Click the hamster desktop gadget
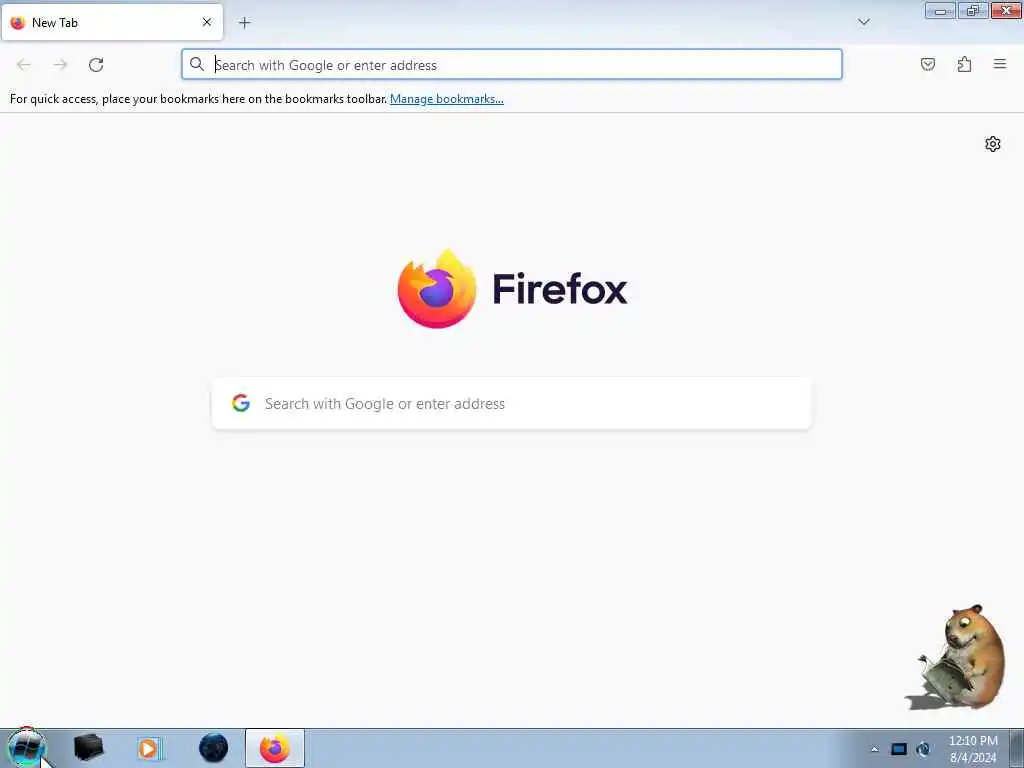1024x768 pixels. coord(959,658)
